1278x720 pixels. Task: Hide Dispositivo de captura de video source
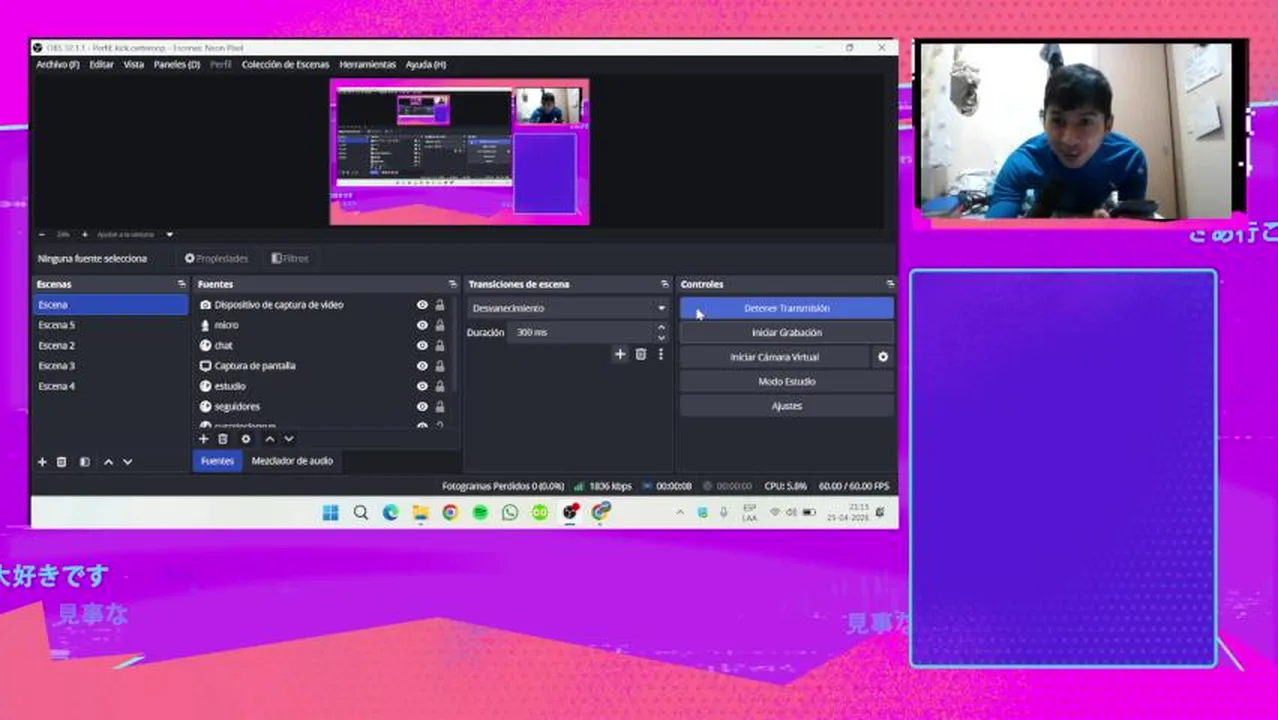422,305
